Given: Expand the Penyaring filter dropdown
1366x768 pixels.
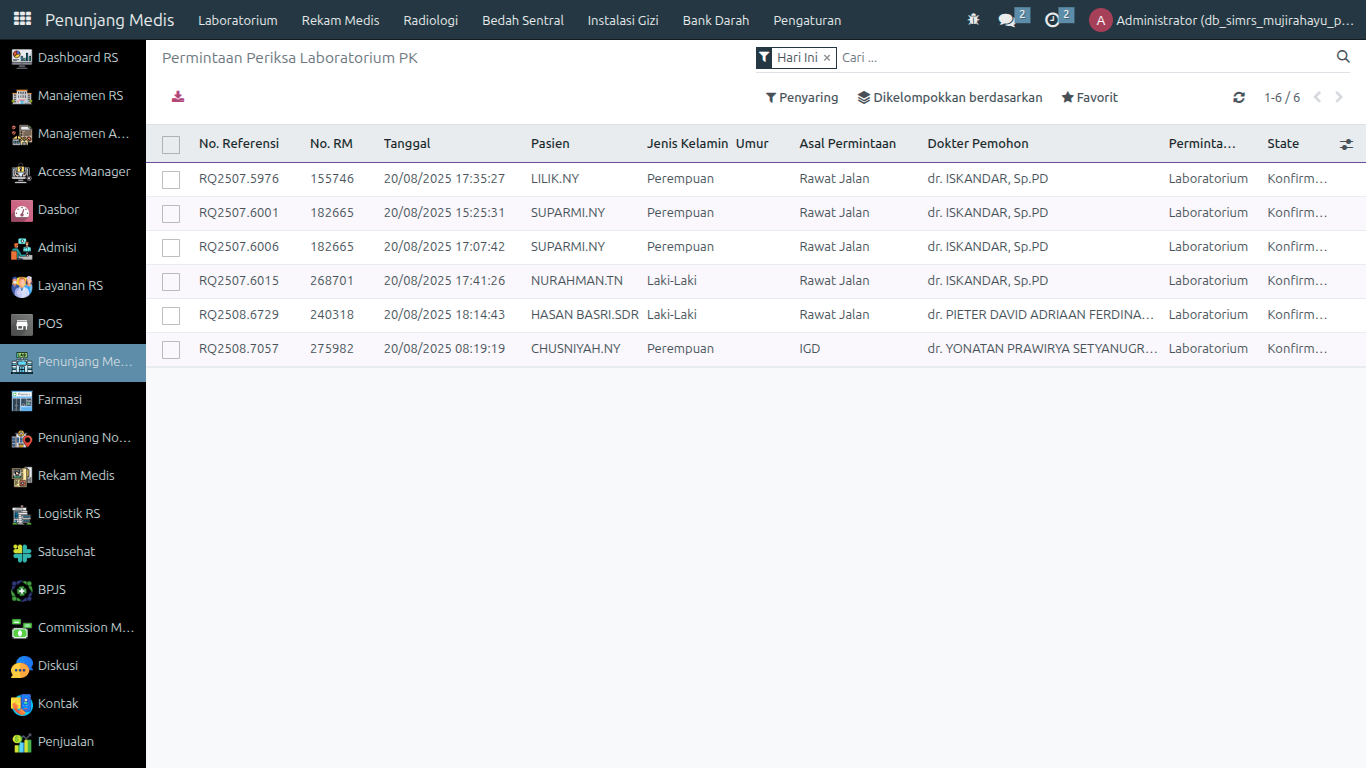Looking at the screenshot, I should pyautogui.click(x=802, y=98).
